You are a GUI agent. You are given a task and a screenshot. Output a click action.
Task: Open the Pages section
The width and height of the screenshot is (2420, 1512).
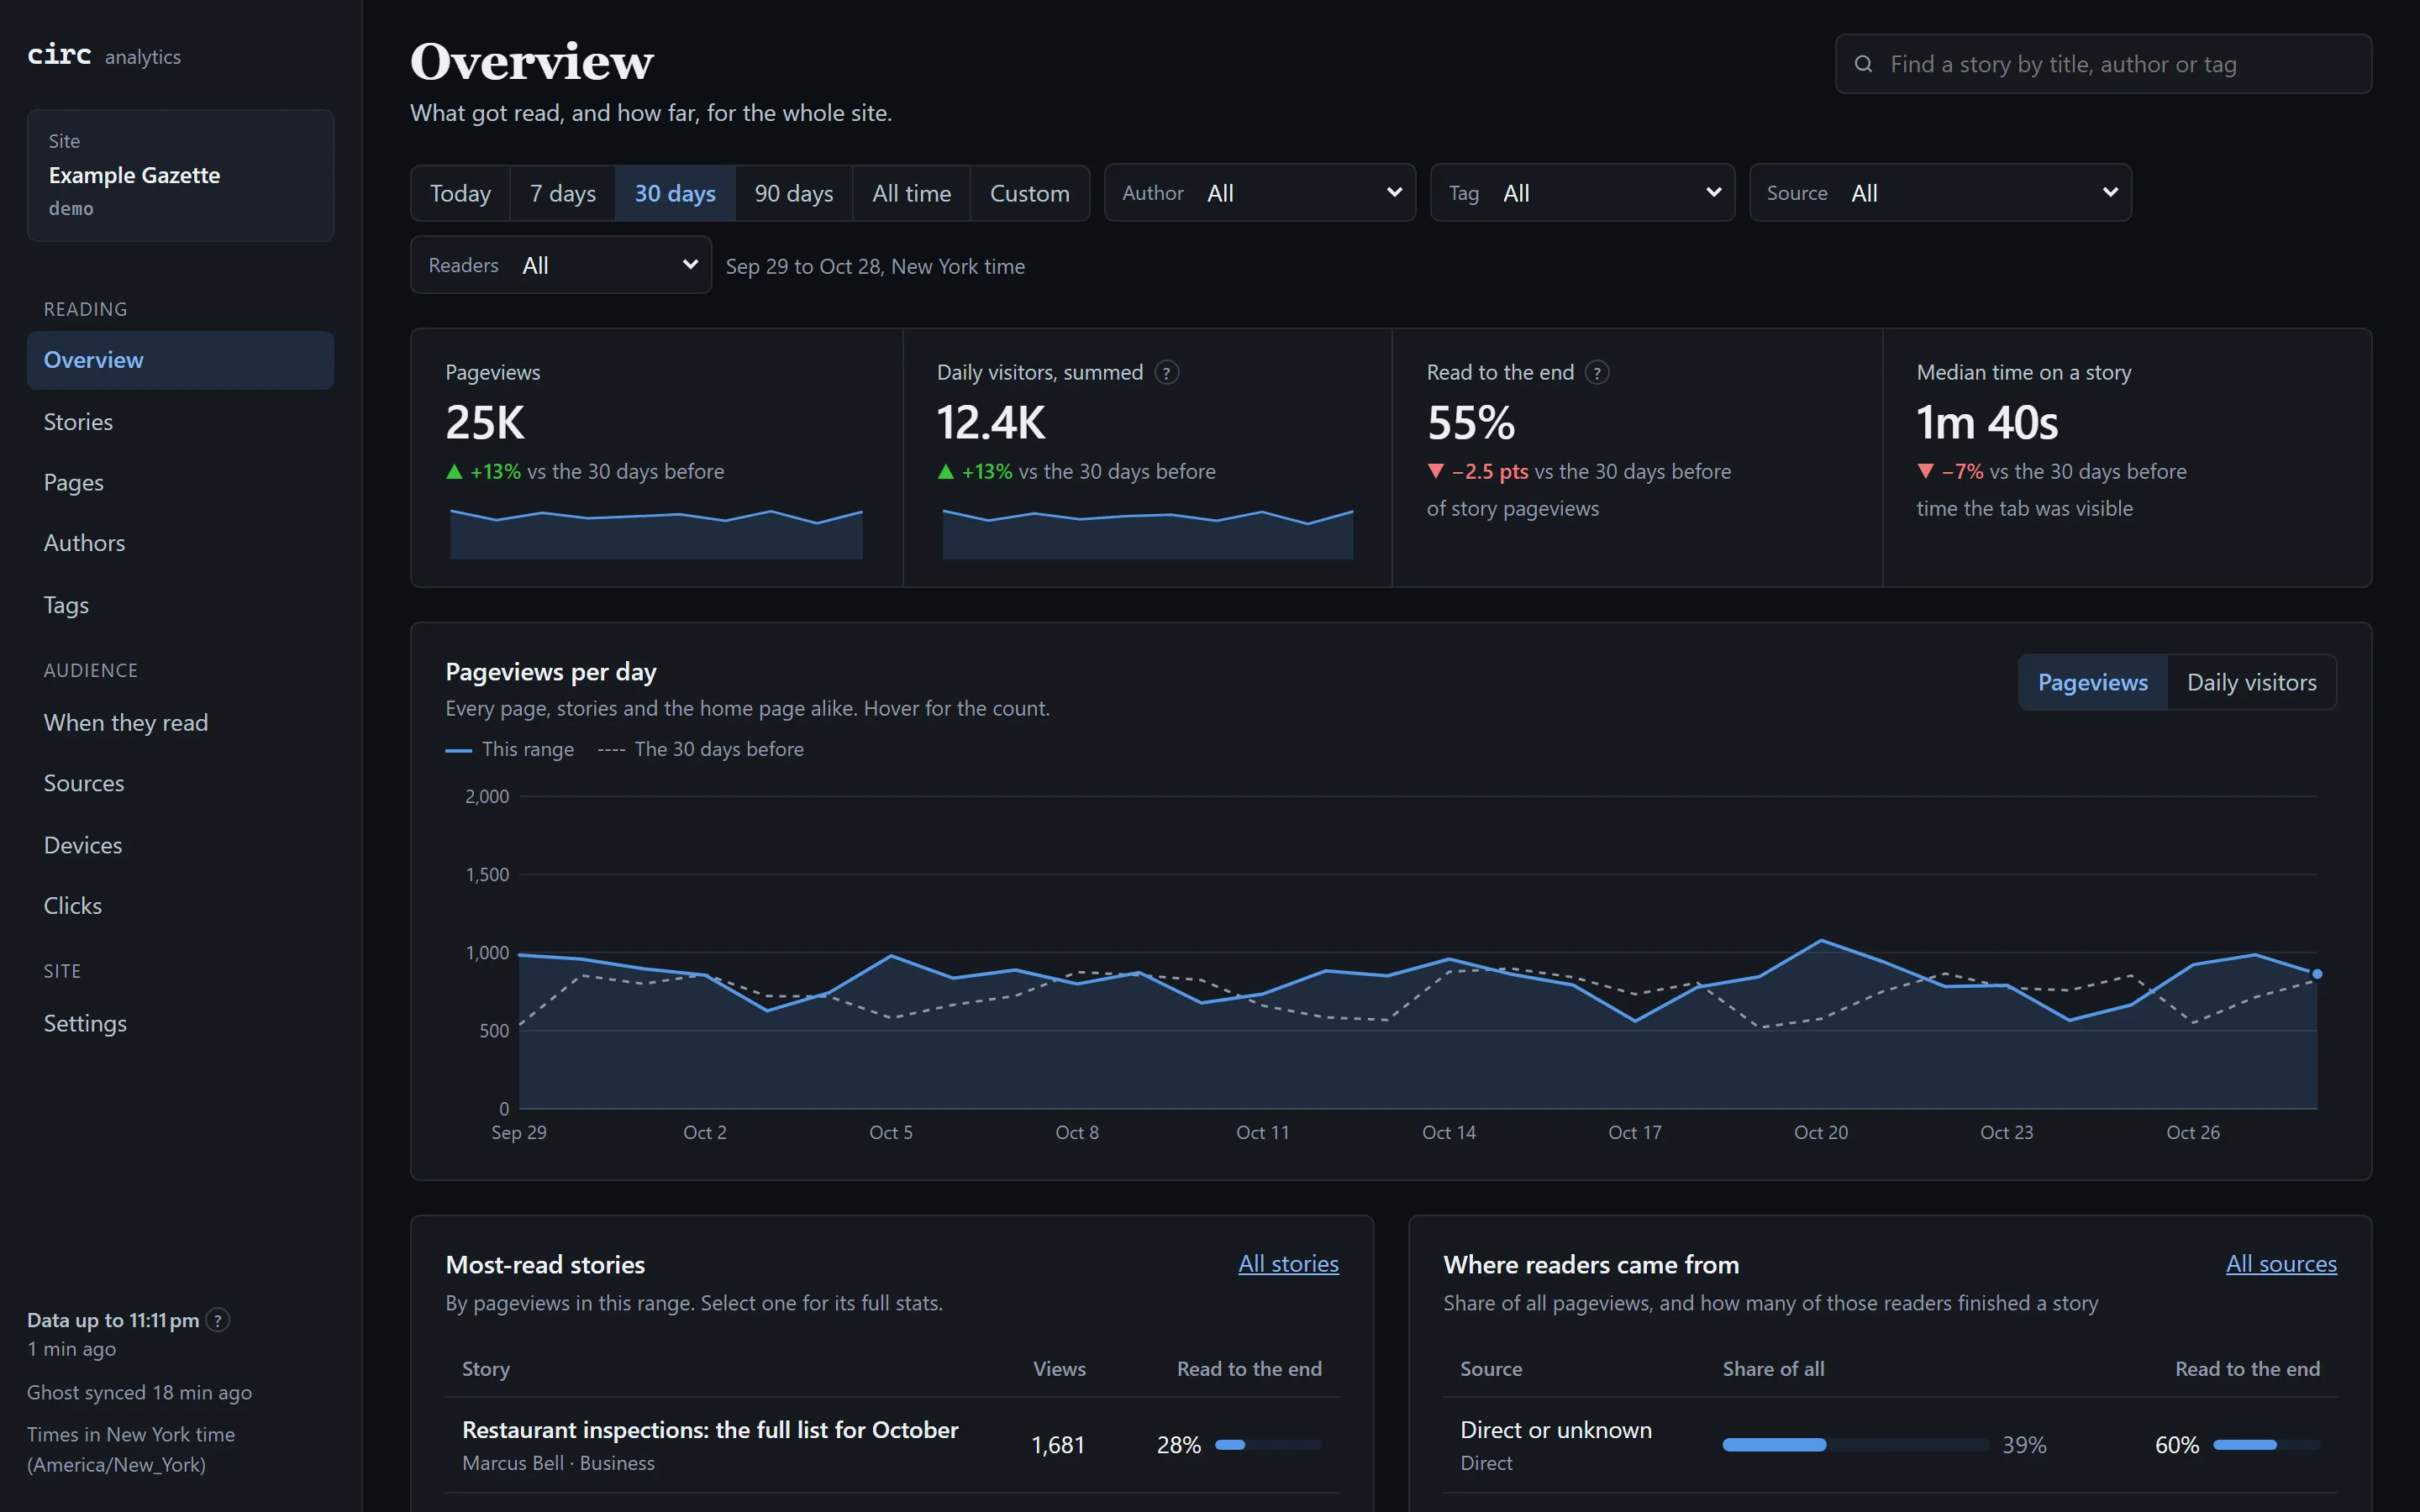(x=180, y=482)
